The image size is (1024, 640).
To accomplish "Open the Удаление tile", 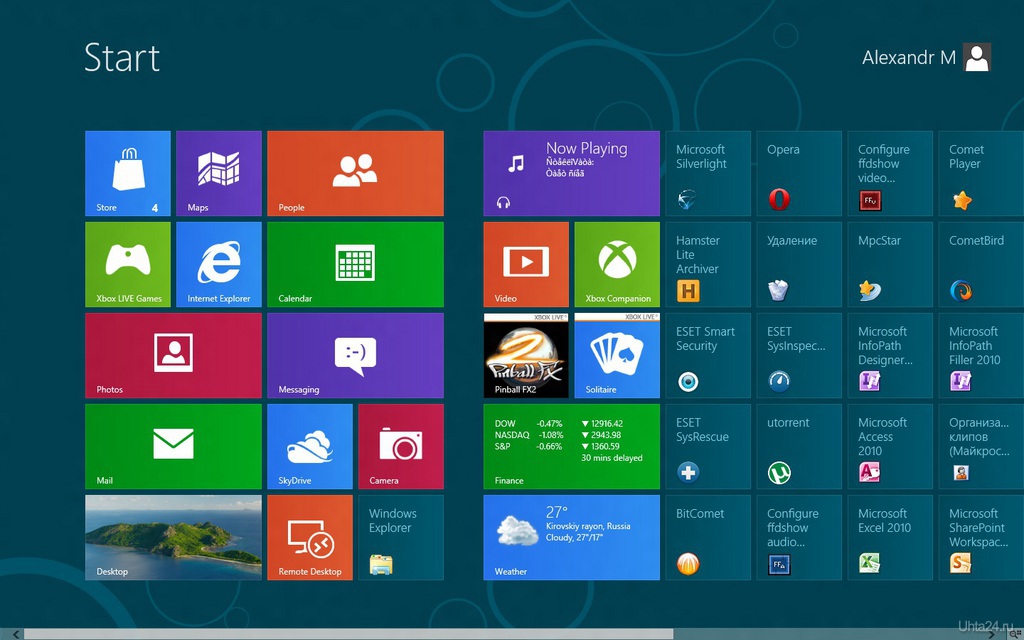I will 799,264.
